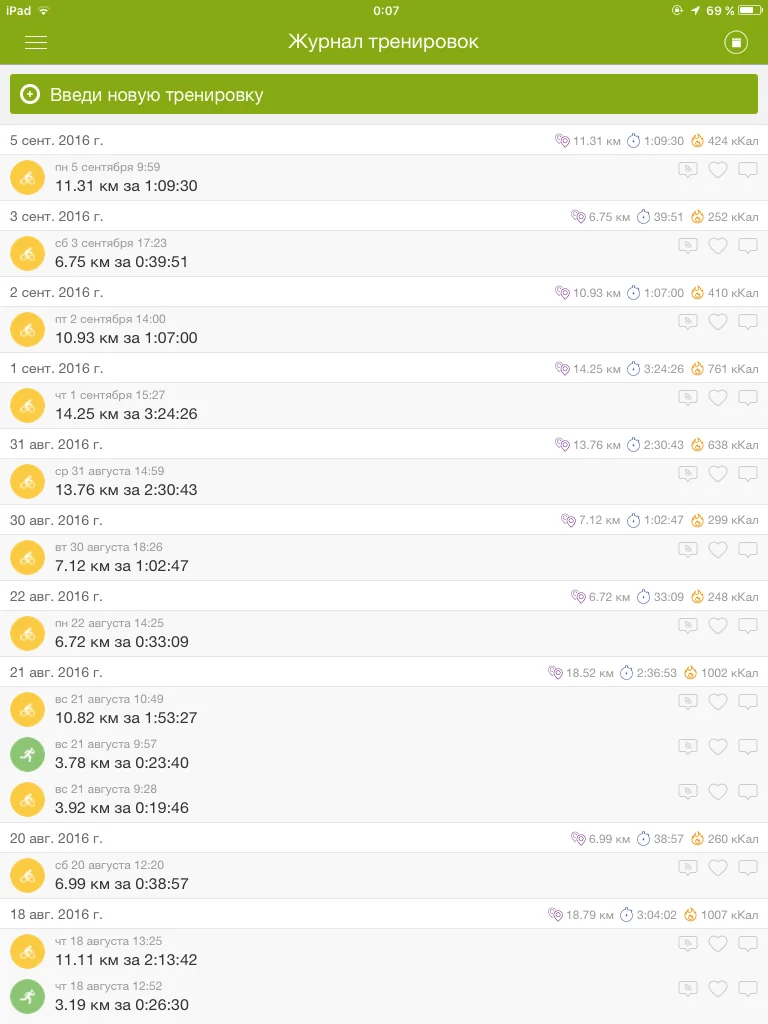The width and height of the screenshot is (768, 1024).
Task: Tap comment bubble on the 13.76 км workout
Action: click(747, 474)
